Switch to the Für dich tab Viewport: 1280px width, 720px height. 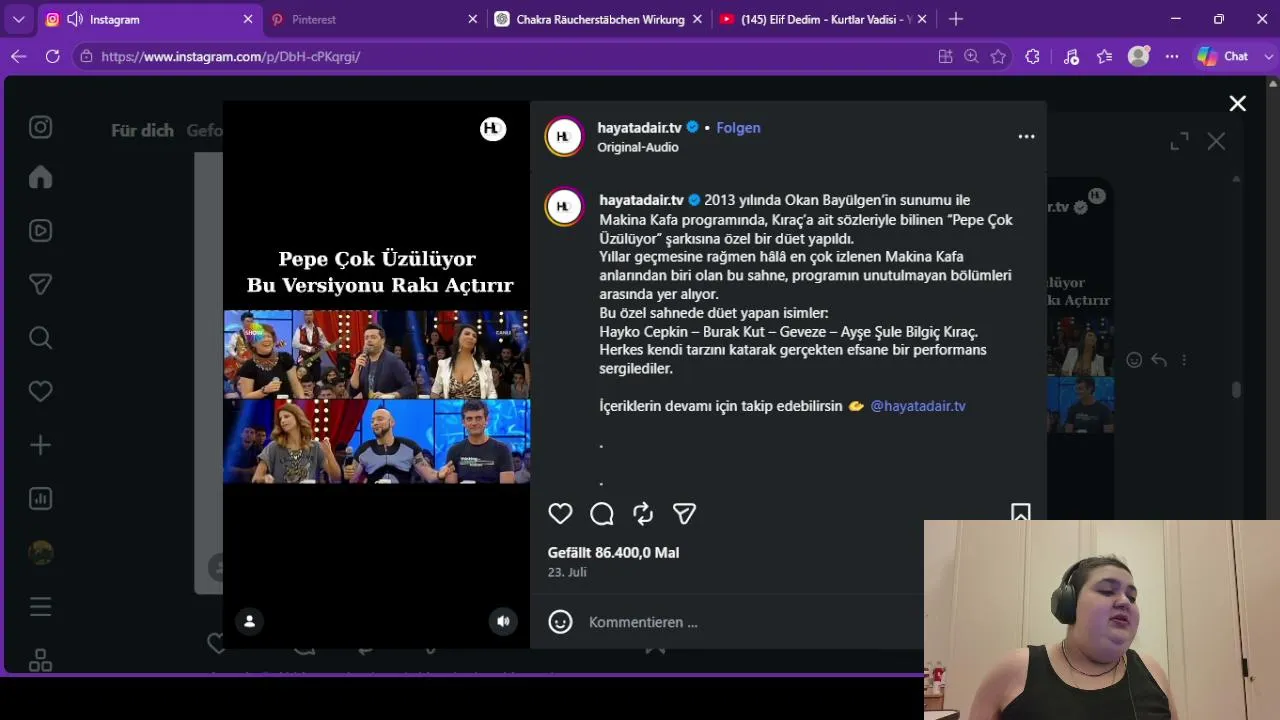[142, 131]
